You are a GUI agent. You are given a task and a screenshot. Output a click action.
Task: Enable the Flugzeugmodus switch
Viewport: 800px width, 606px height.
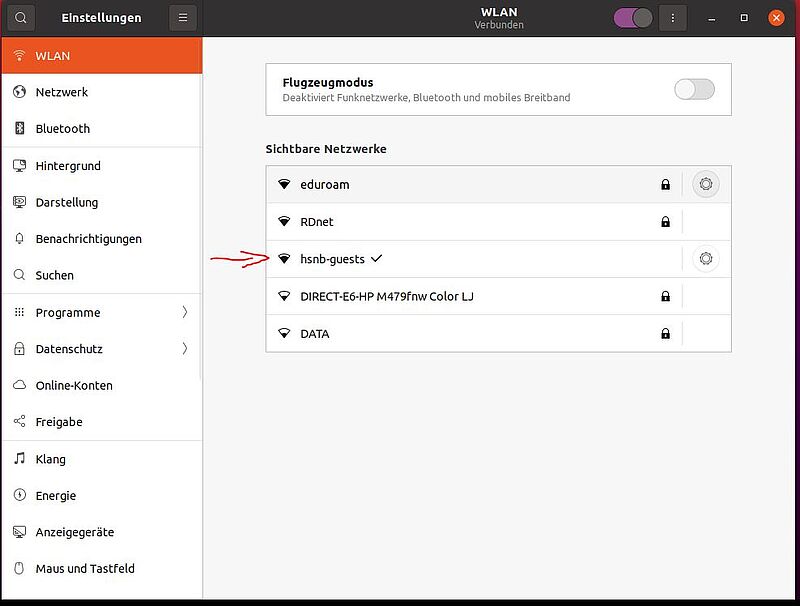pyautogui.click(x=694, y=89)
